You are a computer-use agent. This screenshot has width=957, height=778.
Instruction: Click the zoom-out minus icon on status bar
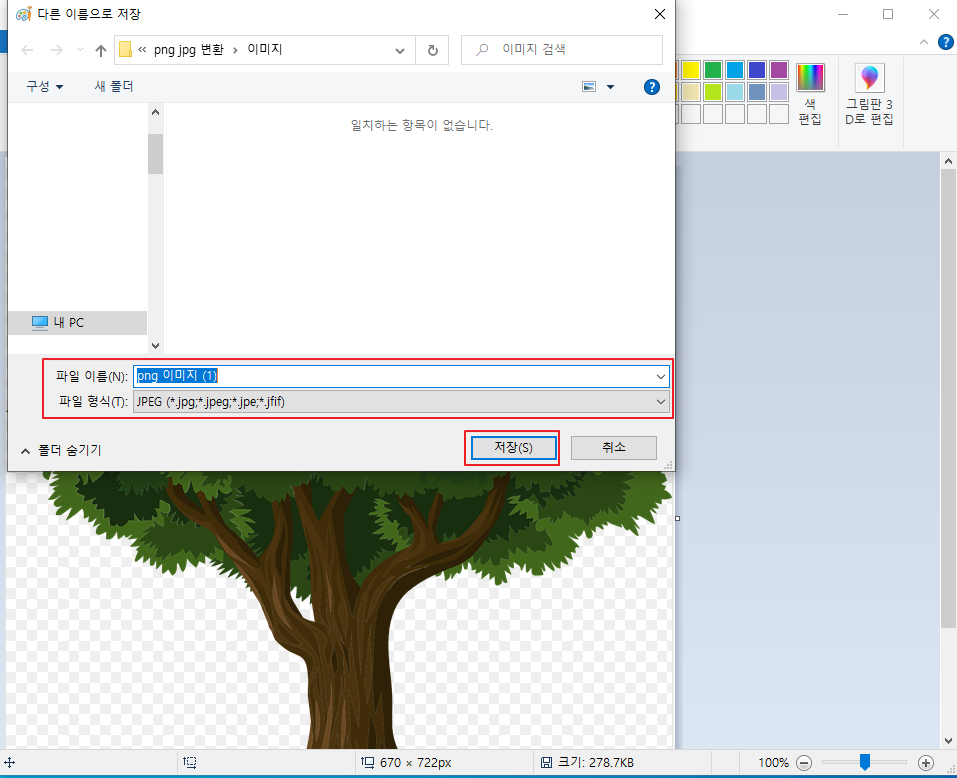click(x=804, y=761)
